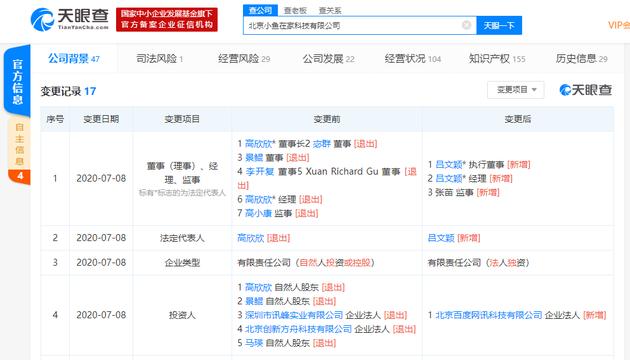Click the 变更日期 column header

[x=101, y=119]
